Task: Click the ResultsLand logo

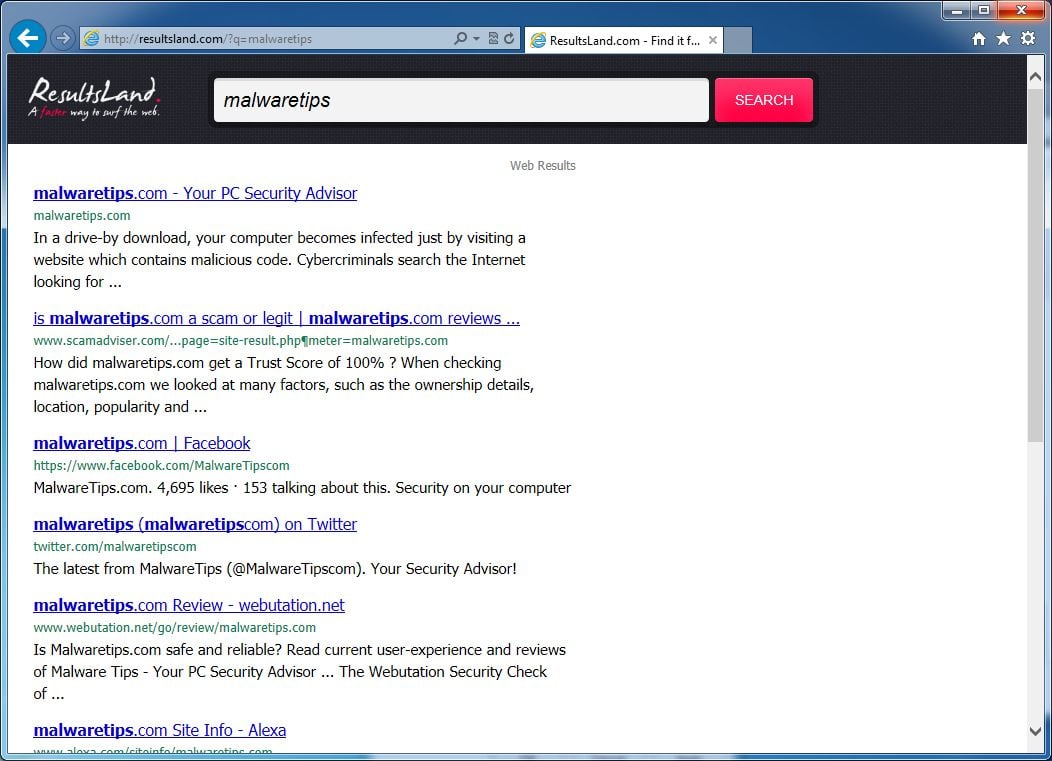Action: point(94,98)
